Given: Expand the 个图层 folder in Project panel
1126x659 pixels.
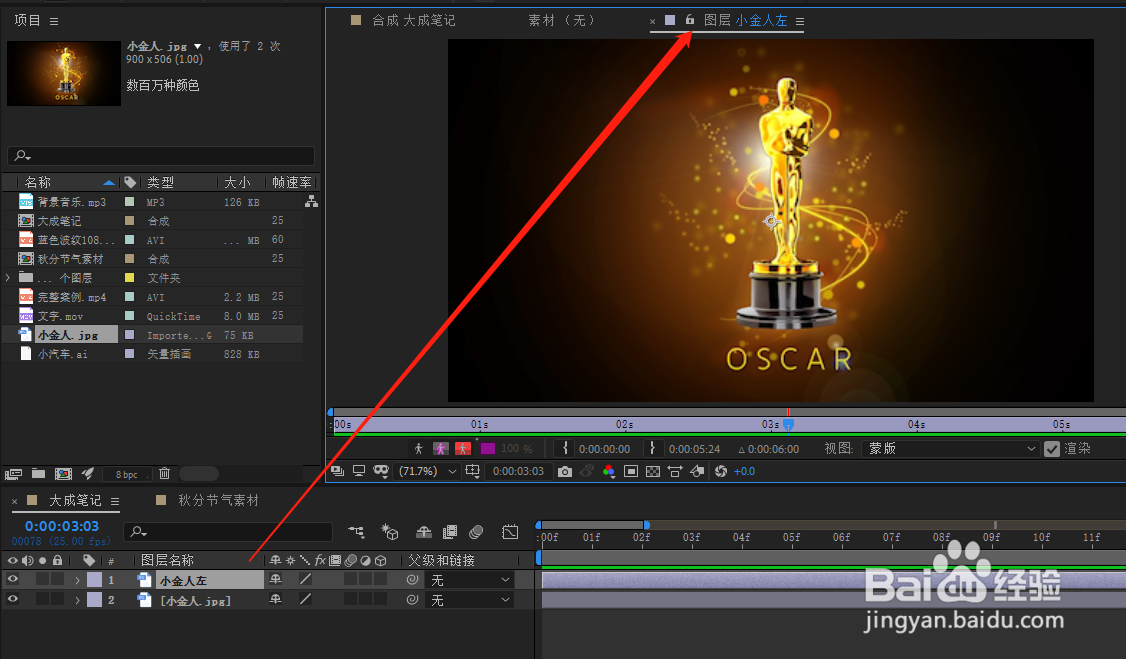Looking at the screenshot, I should tap(8, 278).
